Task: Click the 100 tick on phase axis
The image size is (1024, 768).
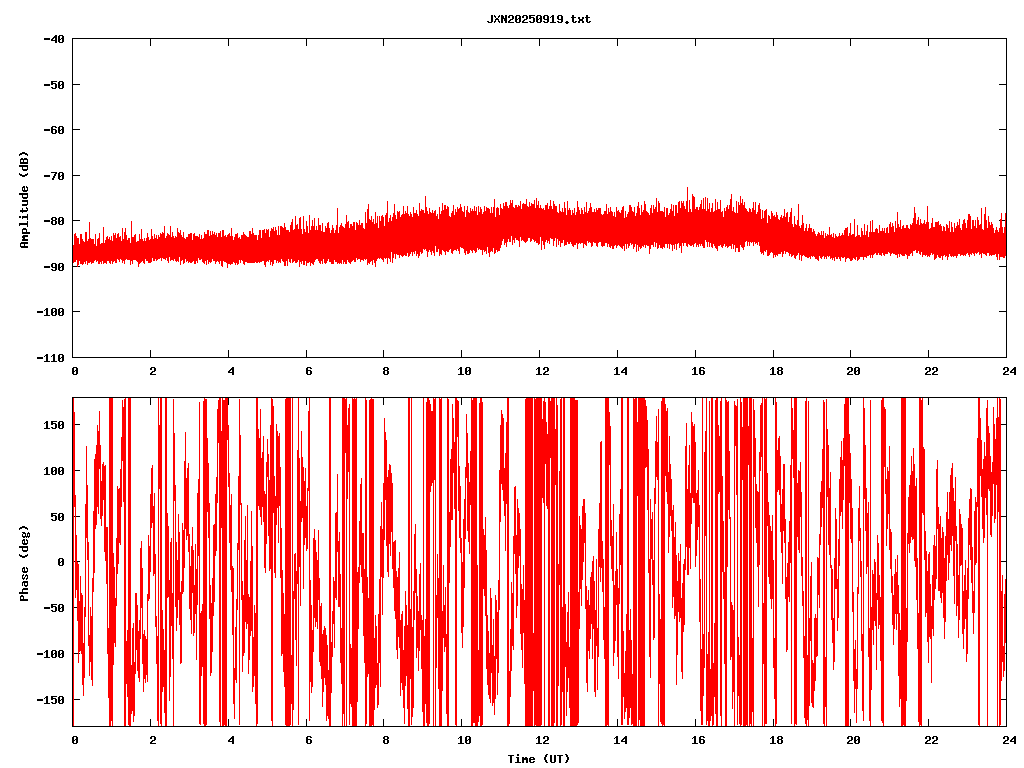Action: click(54, 471)
